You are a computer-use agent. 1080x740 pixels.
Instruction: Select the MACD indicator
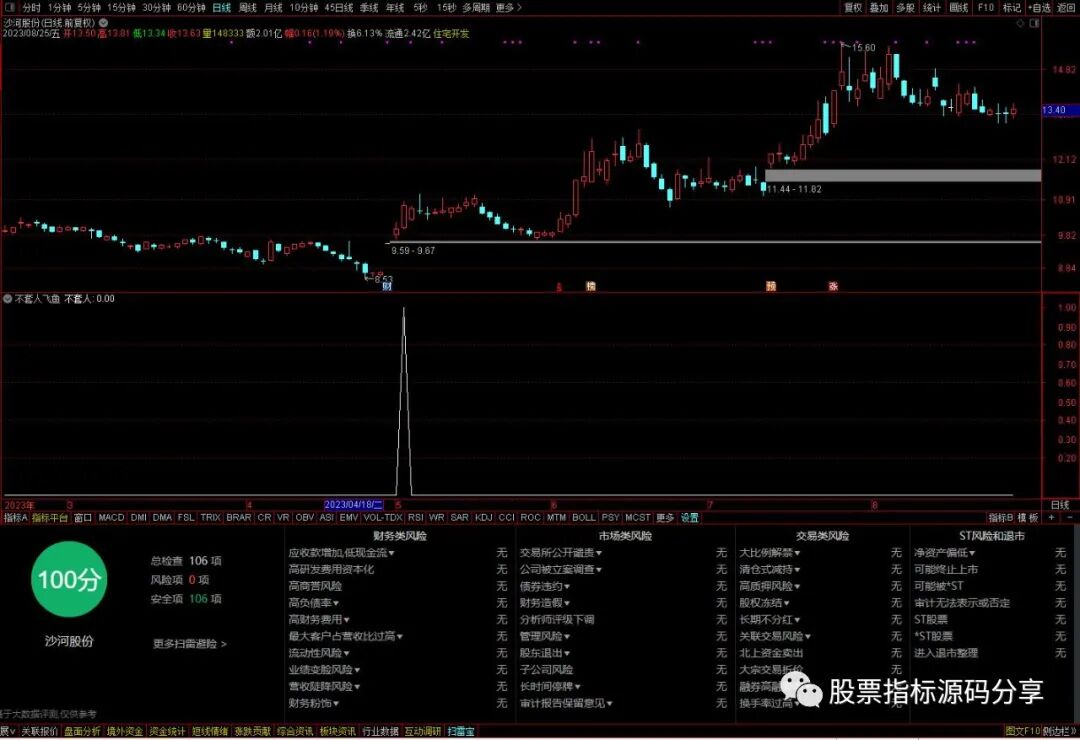[x=111, y=517]
